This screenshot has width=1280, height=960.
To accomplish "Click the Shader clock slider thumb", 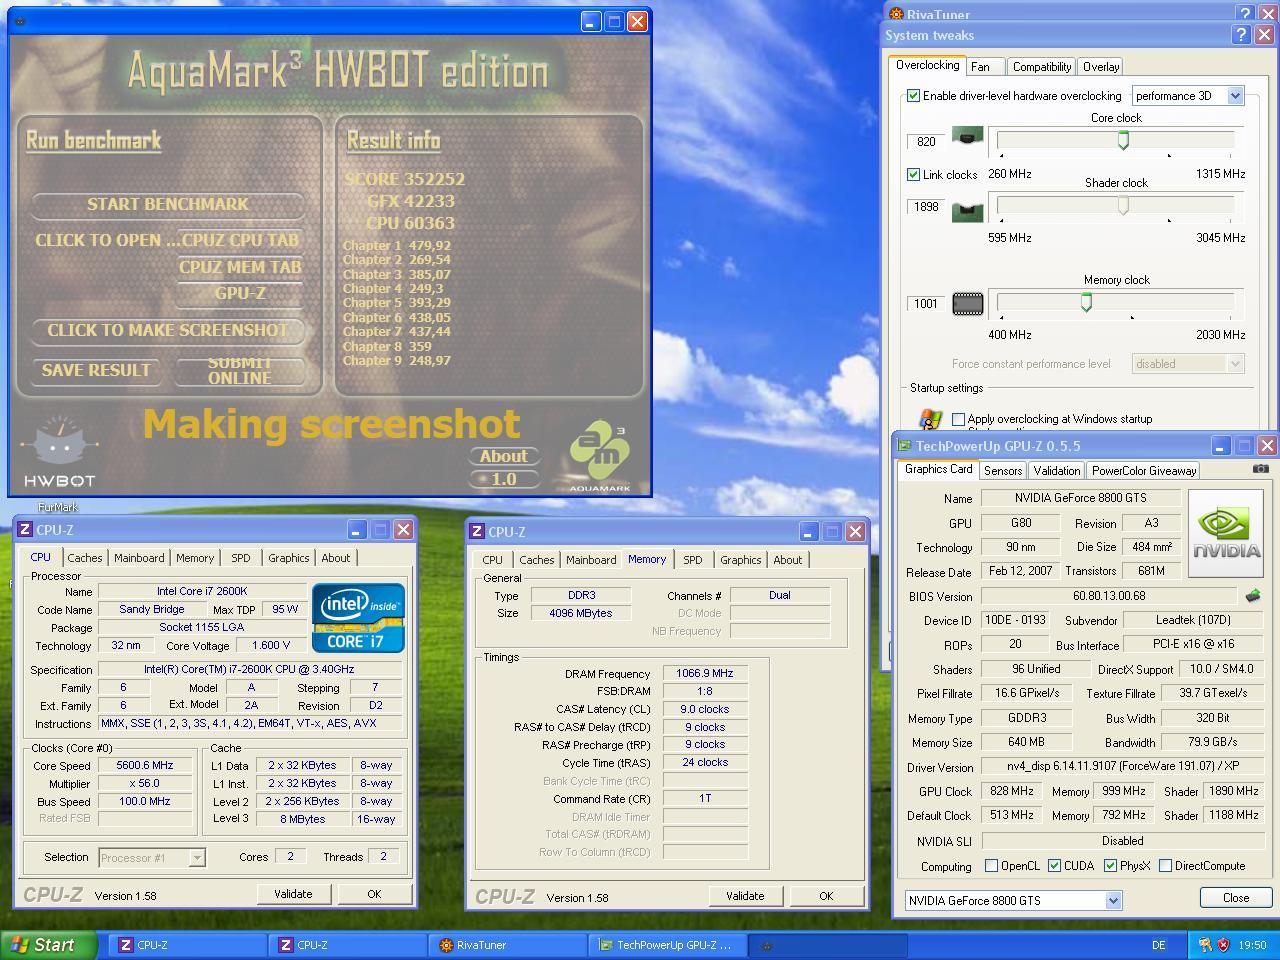I will pos(1123,206).
